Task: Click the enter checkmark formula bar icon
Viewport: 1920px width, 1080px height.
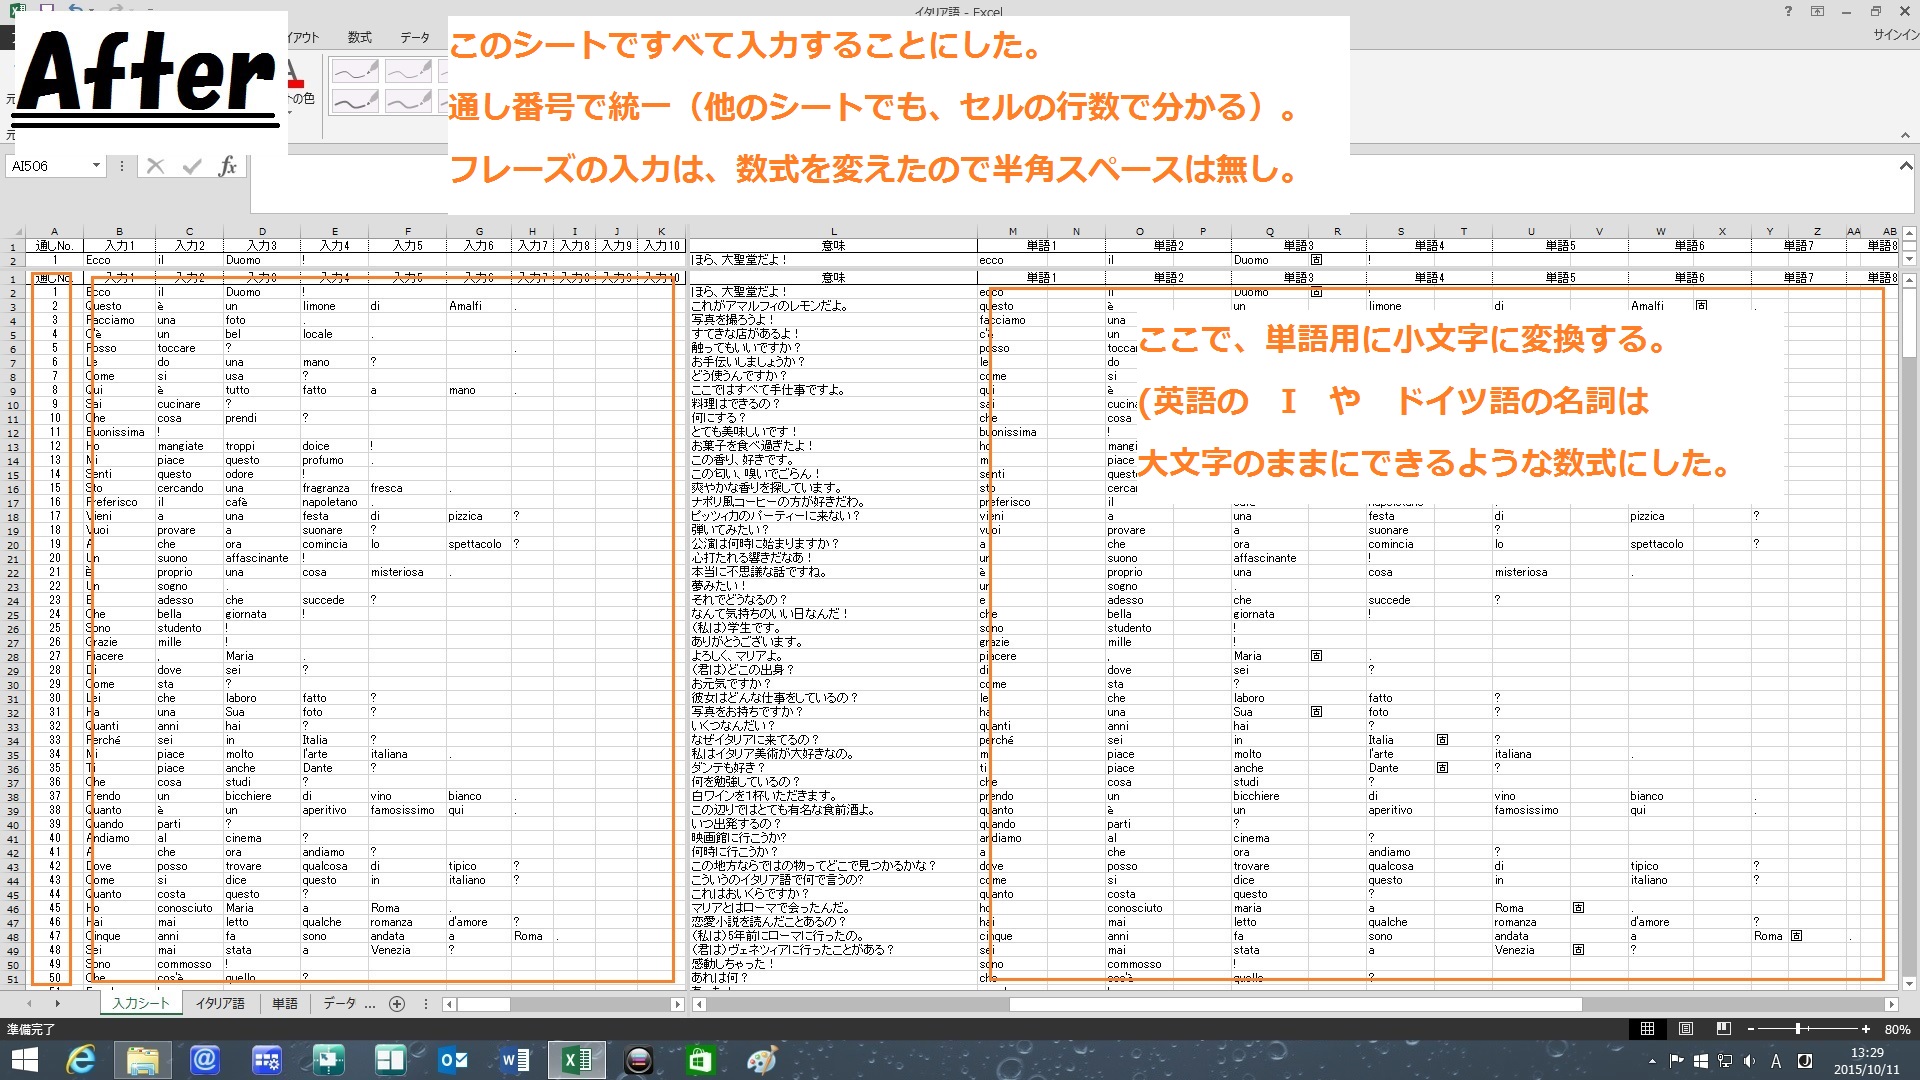Action: pos(192,166)
